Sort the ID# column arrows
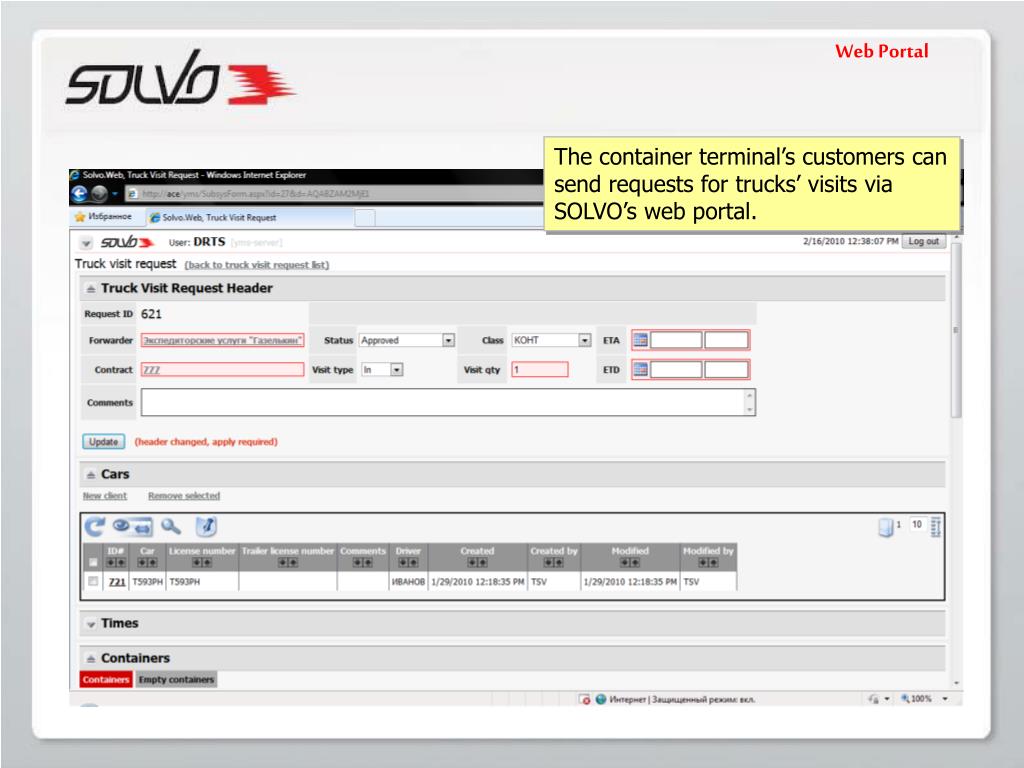Viewport: 1024px width, 768px height. click(116, 562)
